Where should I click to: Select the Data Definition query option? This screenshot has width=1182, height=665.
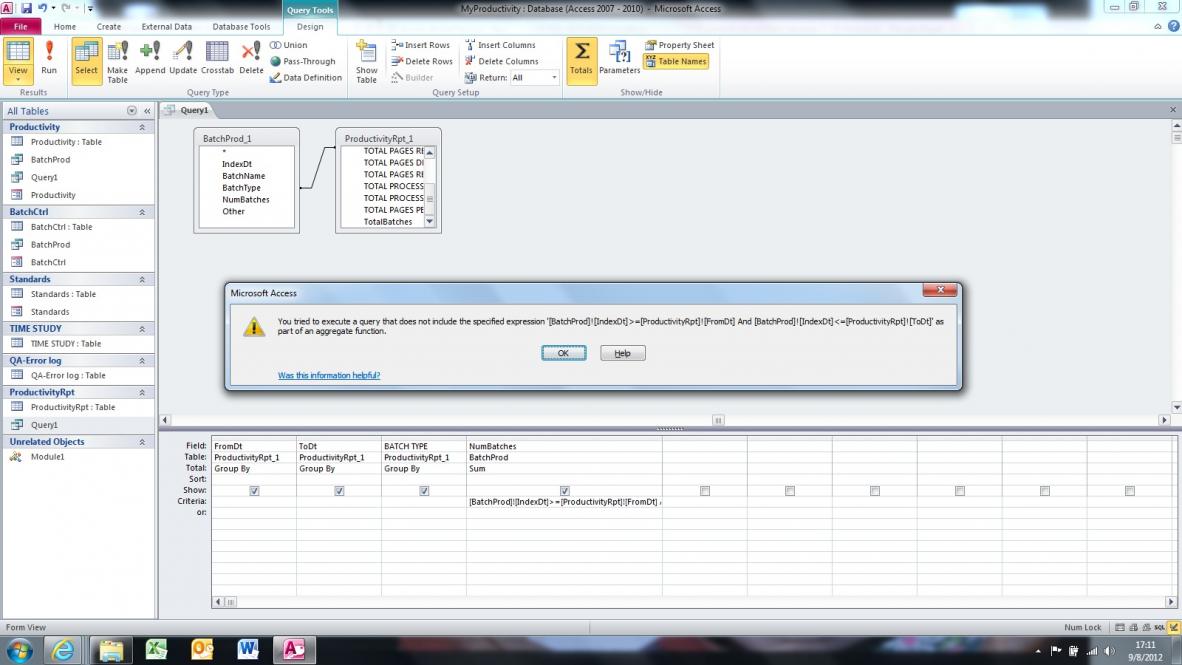[x=305, y=78]
